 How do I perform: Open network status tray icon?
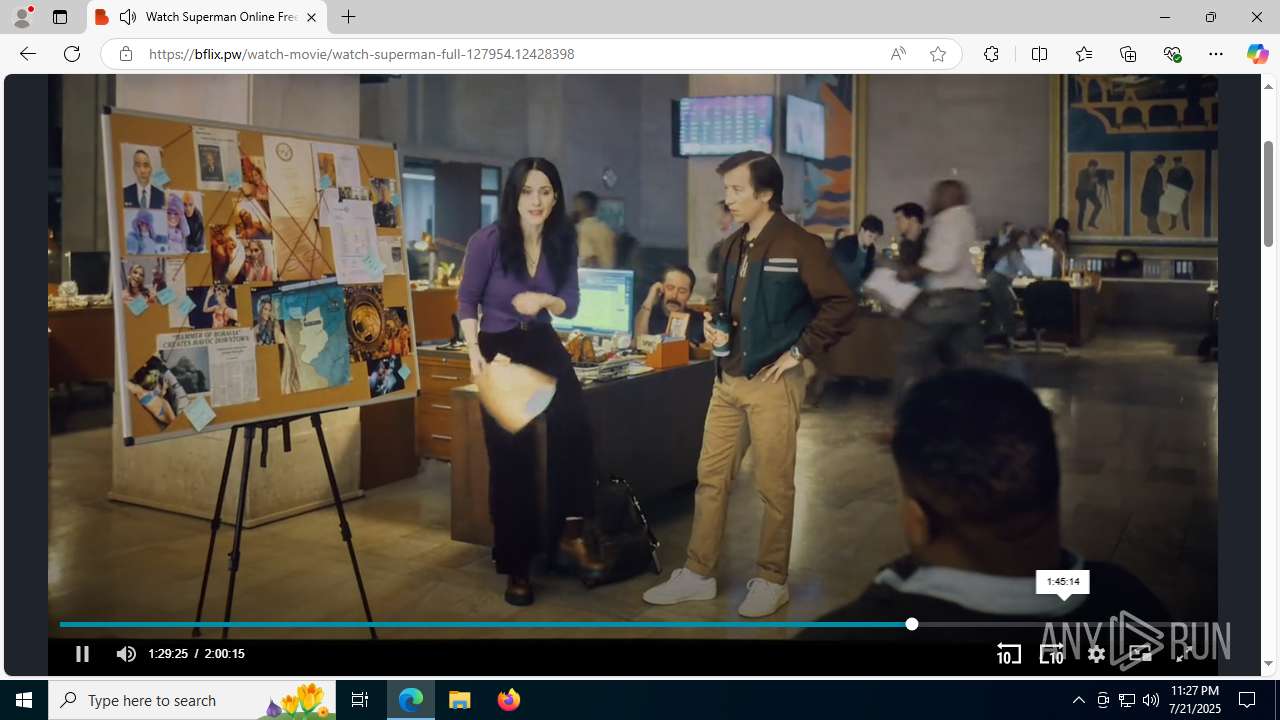[1127, 700]
